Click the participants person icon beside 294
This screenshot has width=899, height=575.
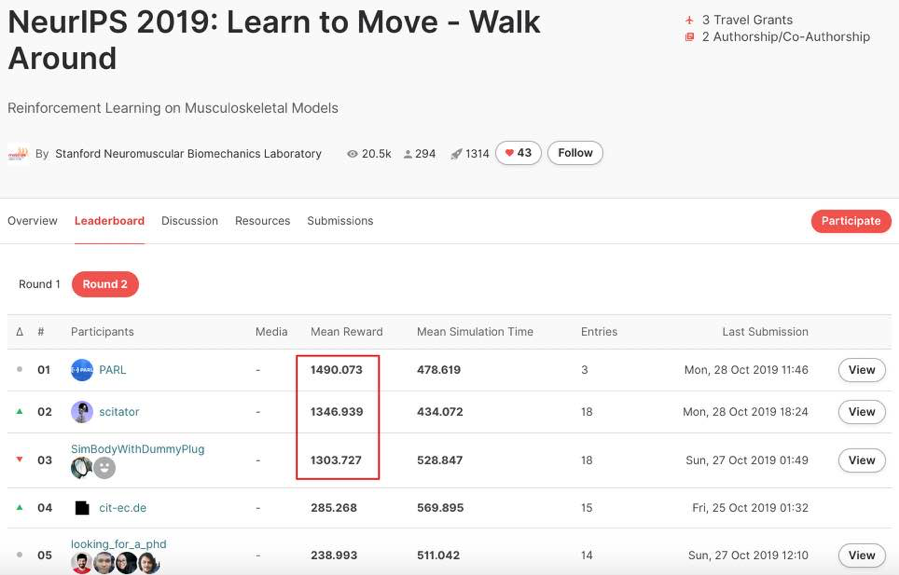(x=408, y=154)
